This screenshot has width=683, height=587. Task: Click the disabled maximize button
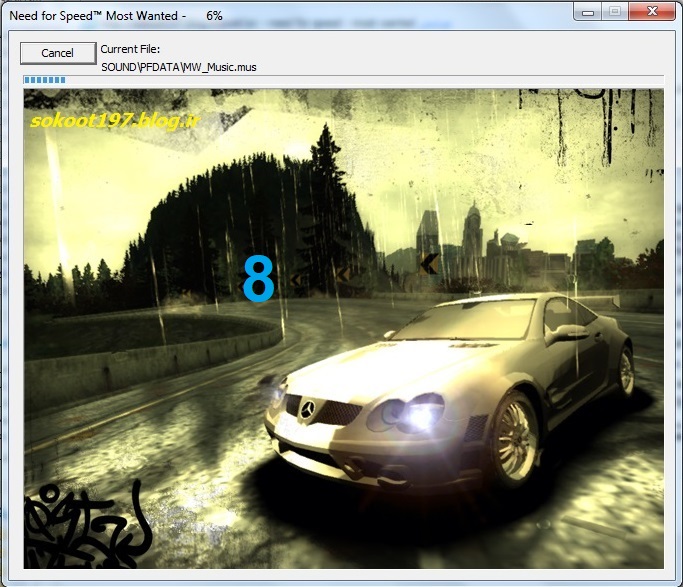(614, 12)
